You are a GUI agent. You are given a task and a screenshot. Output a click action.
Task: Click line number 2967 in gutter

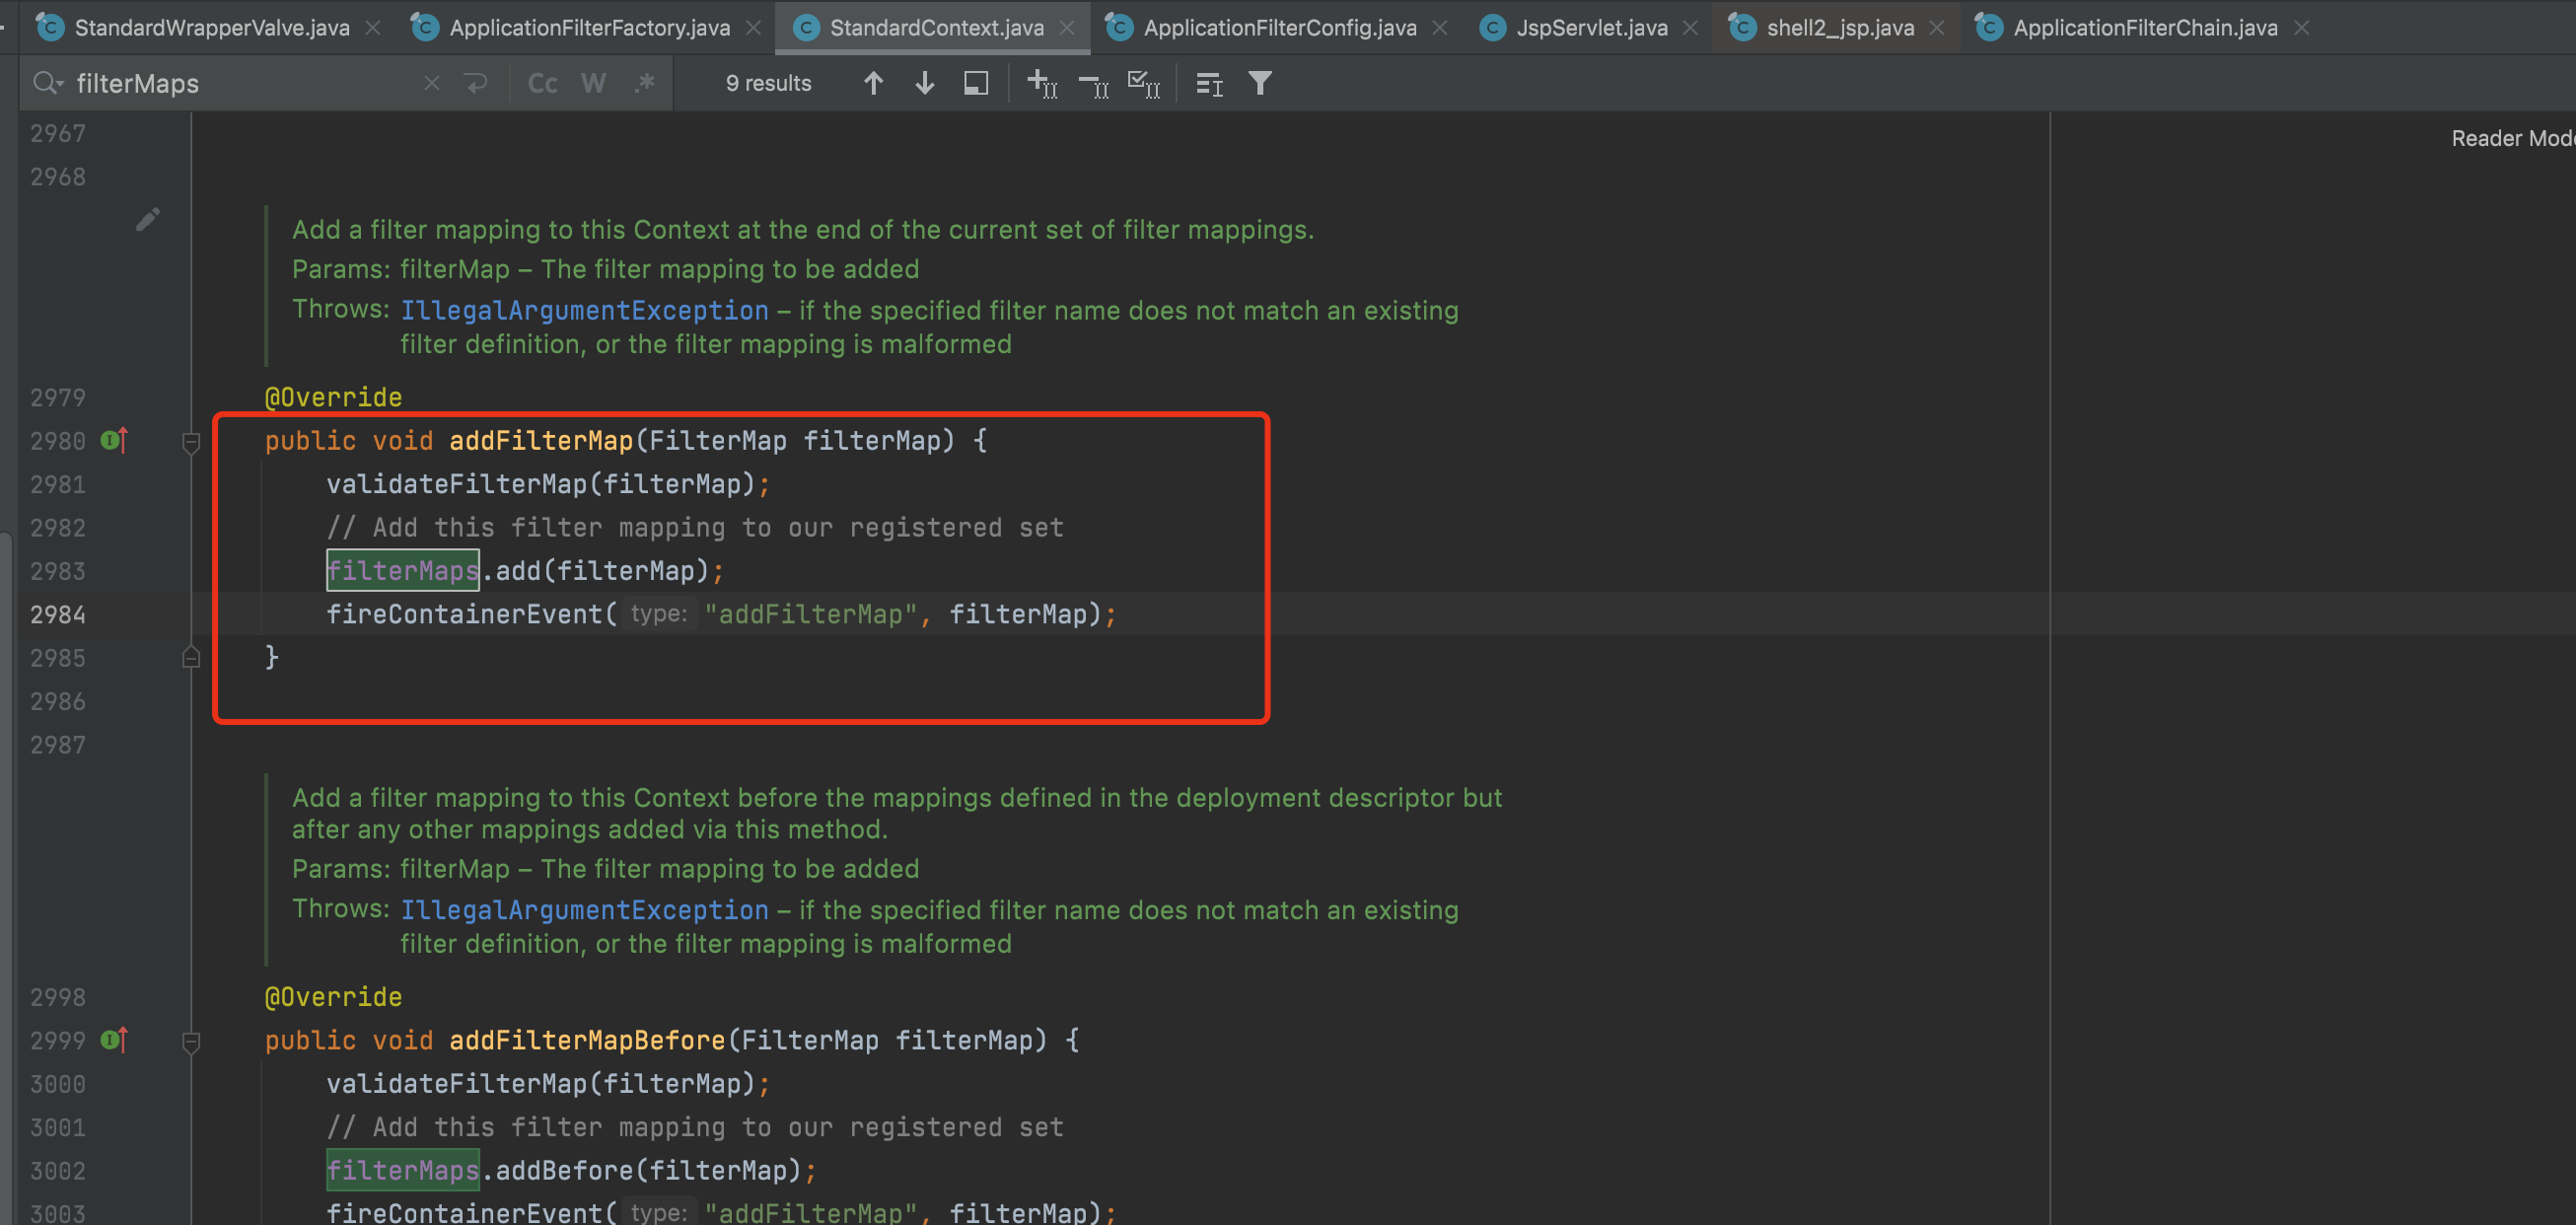point(58,133)
